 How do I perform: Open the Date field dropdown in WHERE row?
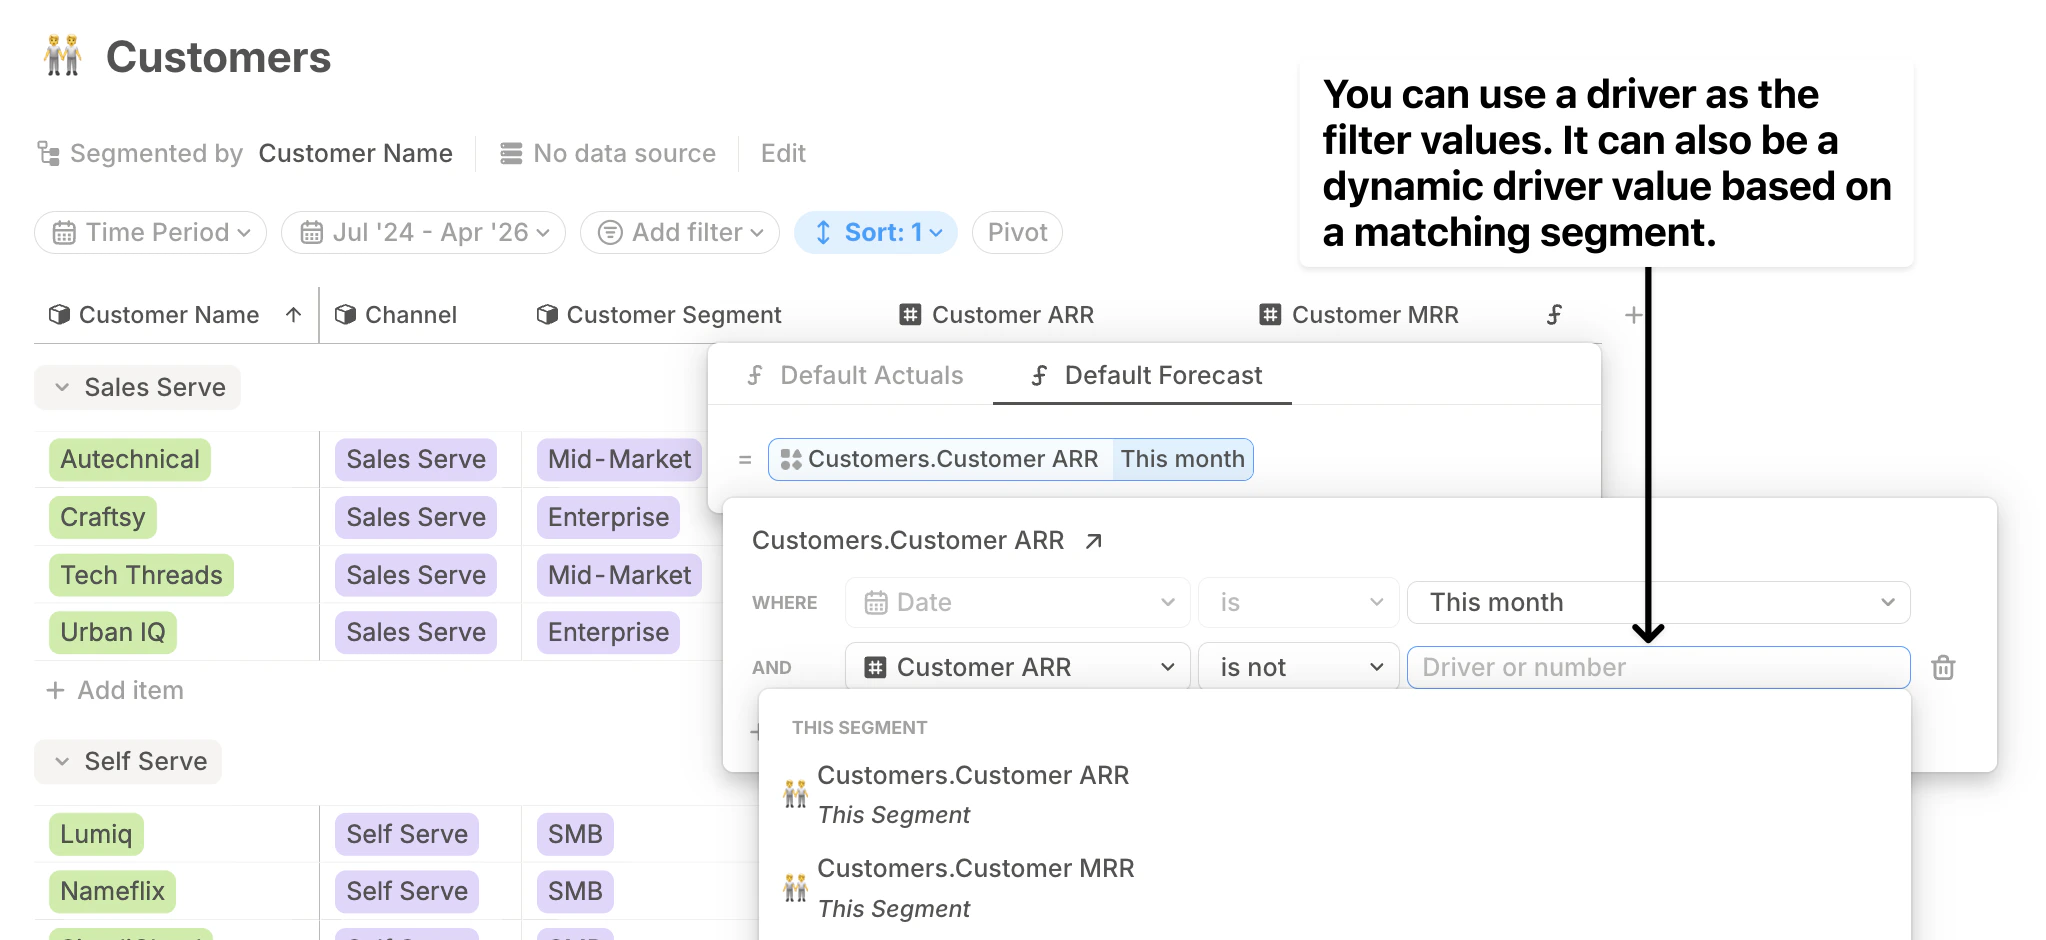coord(1018,602)
